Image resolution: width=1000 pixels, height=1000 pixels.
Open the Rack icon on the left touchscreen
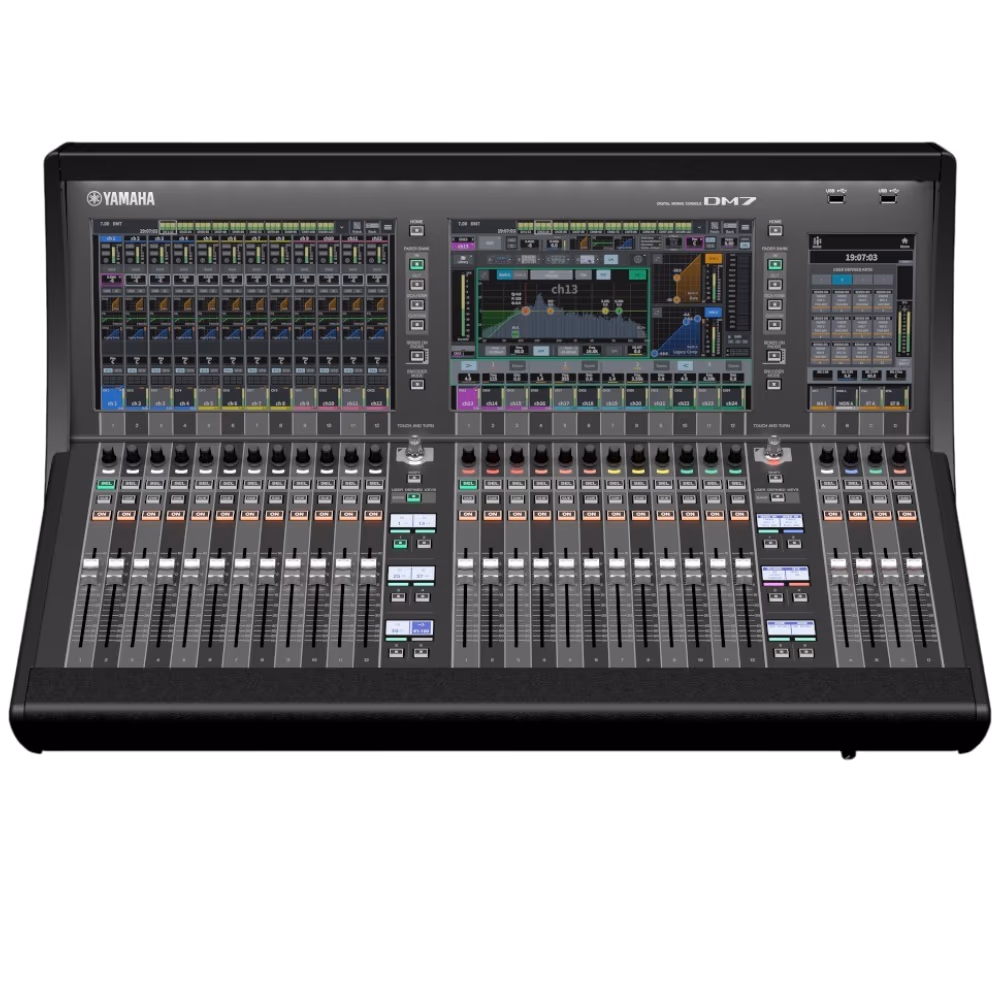click(x=372, y=227)
